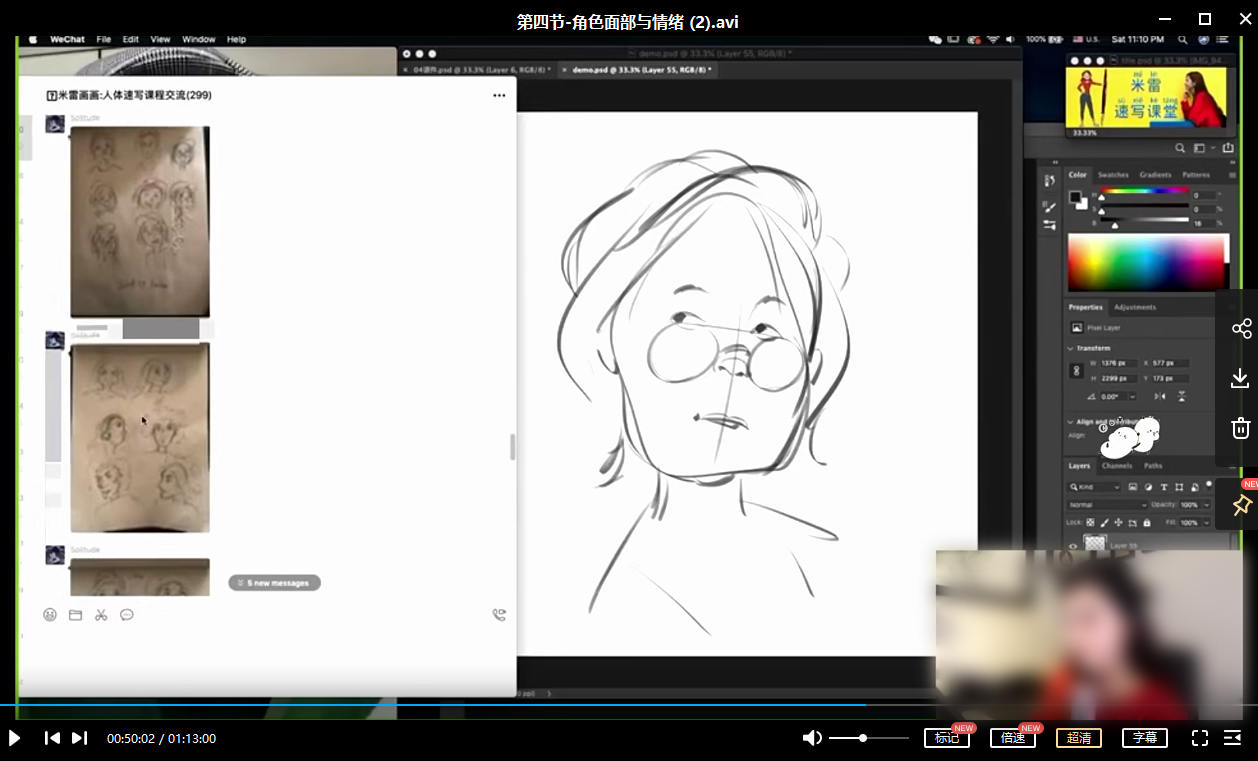Open the 倍速 playback speed menu
The width and height of the screenshot is (1258, 761).
1012,738
